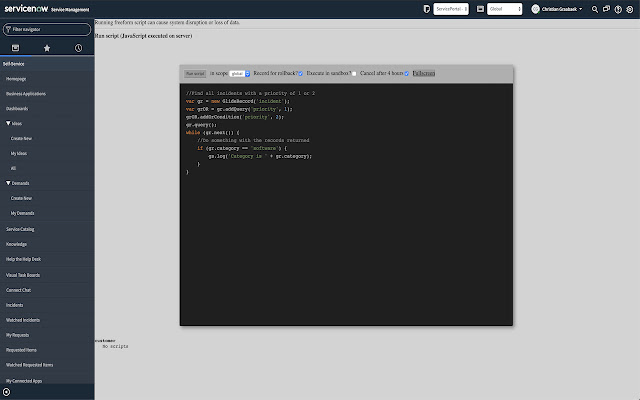The height and width of the screenshot is (400, 640).
Task: Click the Fullscreen link
Action: pos(424,73)
